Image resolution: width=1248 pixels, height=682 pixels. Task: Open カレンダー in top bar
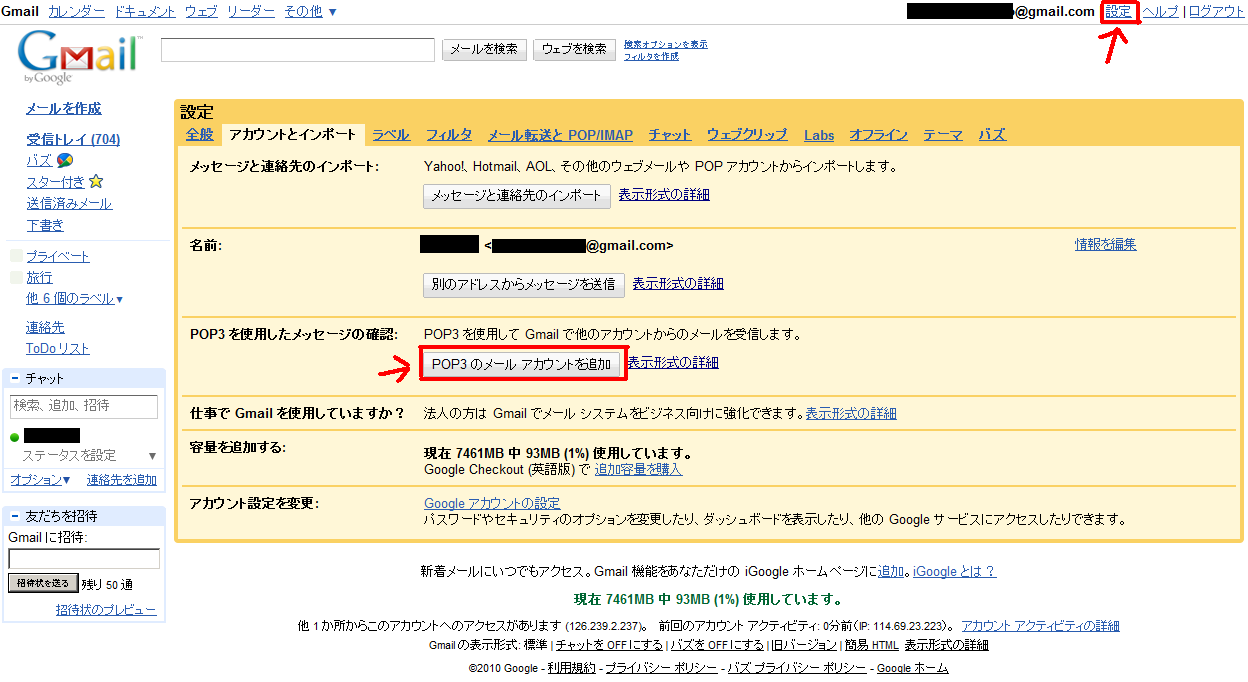(x=76, y=12)
